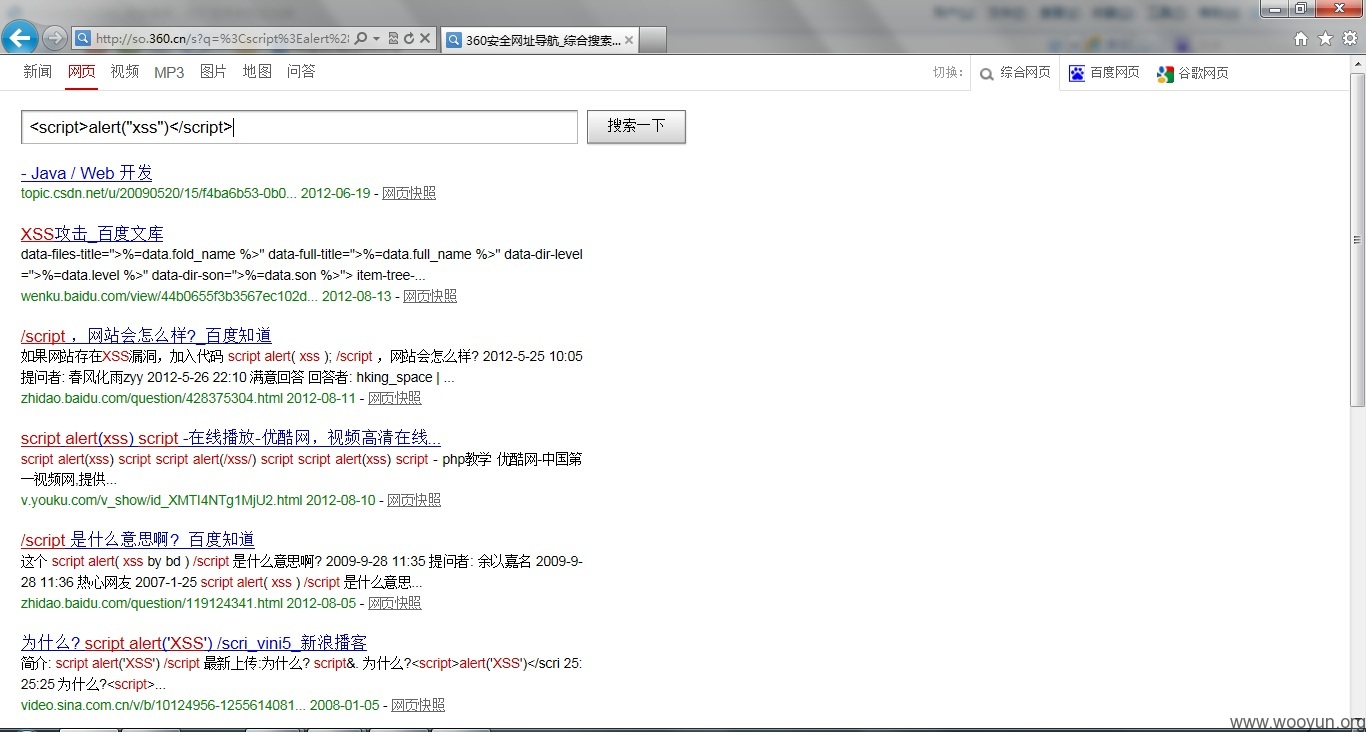This screenshot has width=1366, height=732.
Task: Click the site favicon in the address bar
Action: 85,39
